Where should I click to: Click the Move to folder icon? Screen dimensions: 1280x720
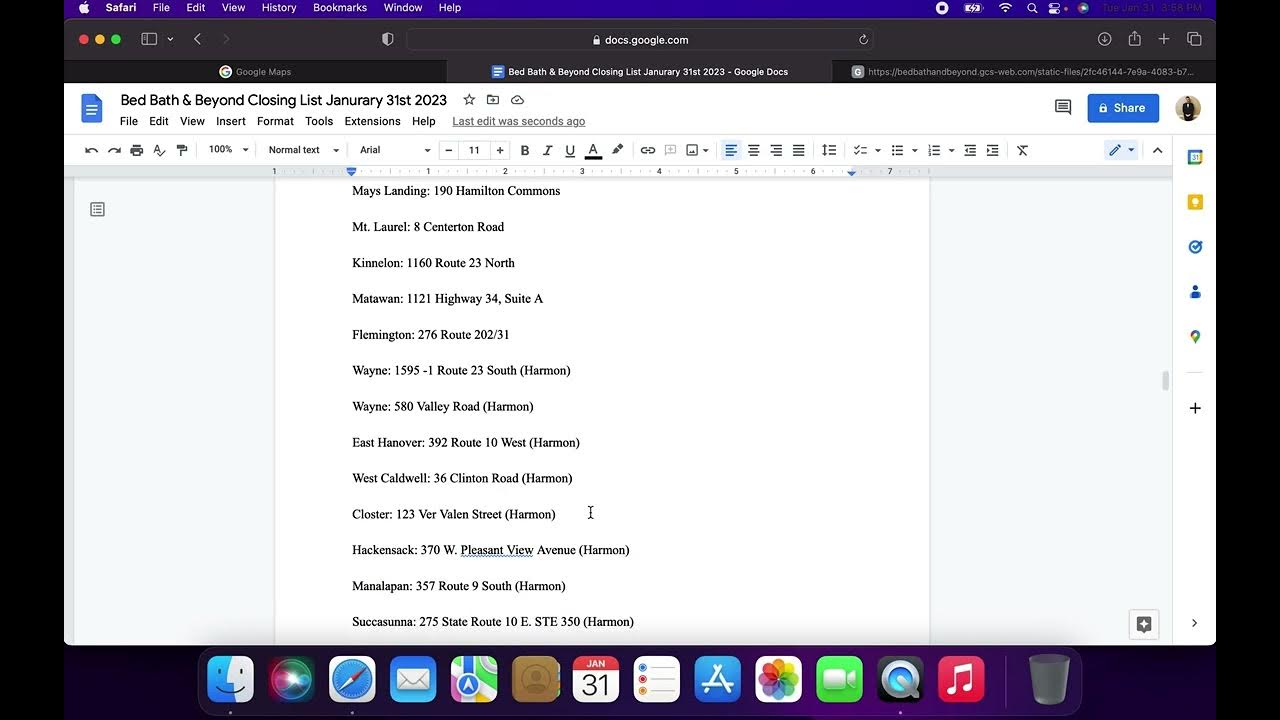click(x=493, y=100)
